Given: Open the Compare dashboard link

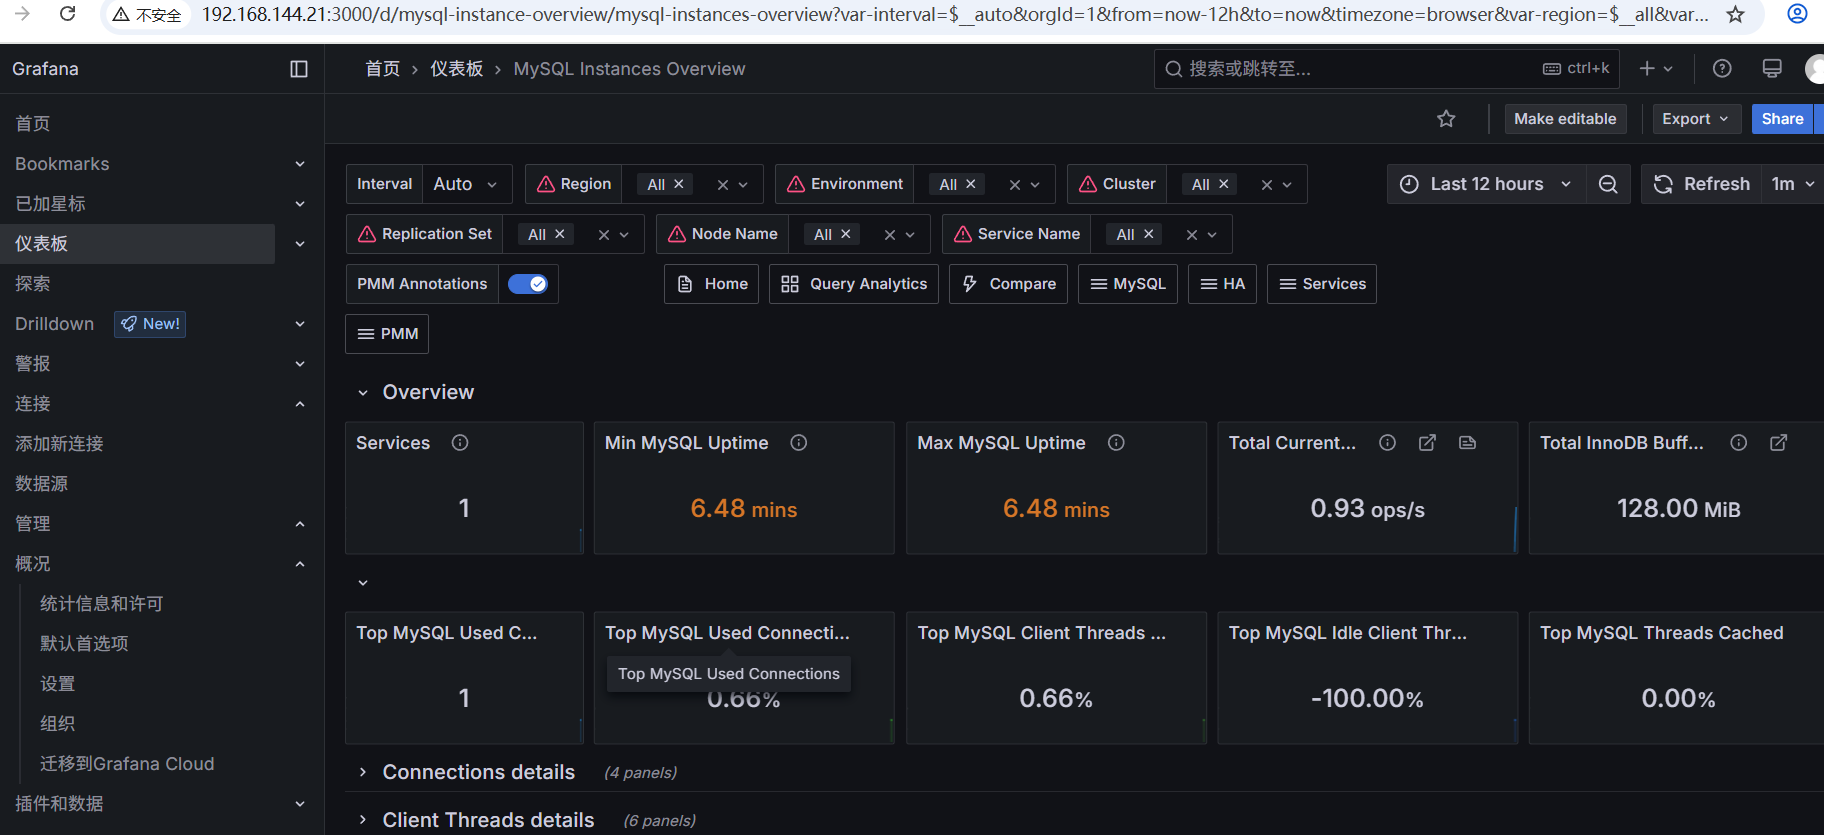Looking at the screenshot, I should coord(1009,284).
